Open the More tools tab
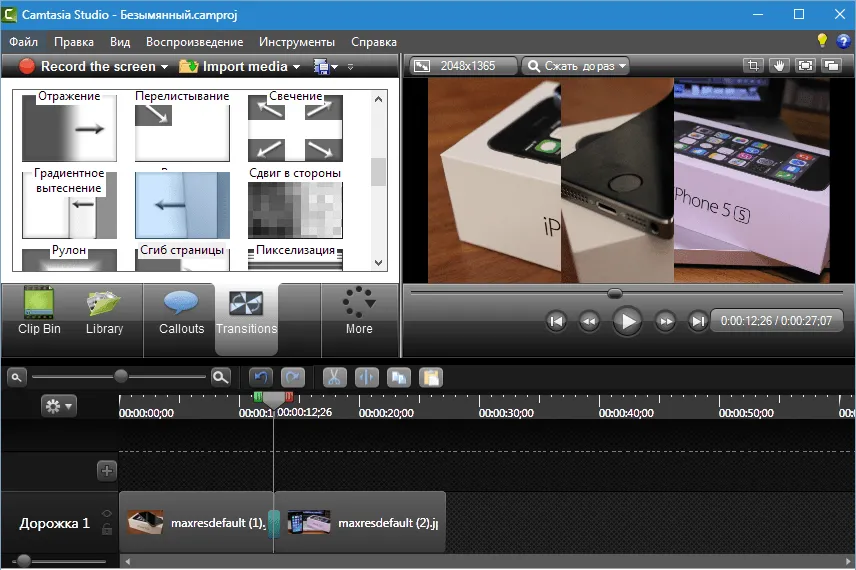Image resolution: width=856 pixels, height=570 pixels. [359, 311]
